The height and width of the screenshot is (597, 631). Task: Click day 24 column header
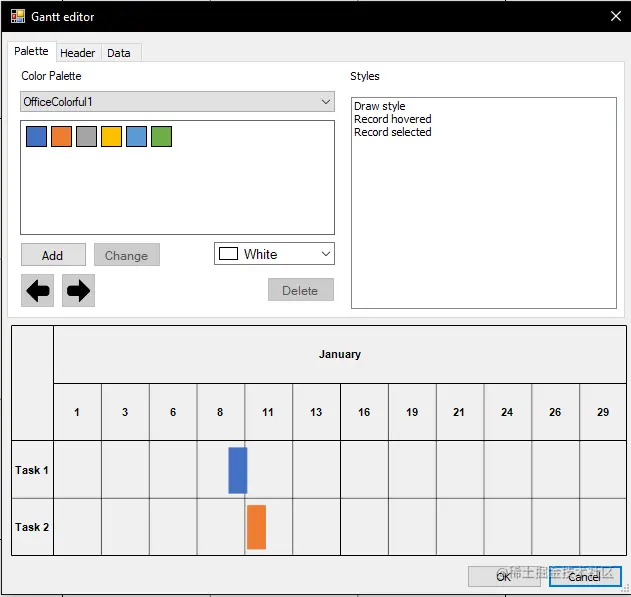507,412
